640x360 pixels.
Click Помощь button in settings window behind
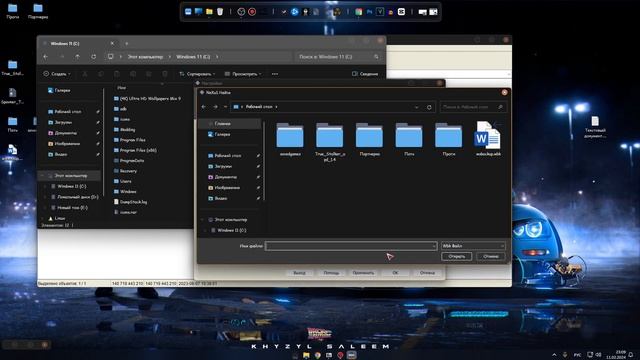(331, 273)
